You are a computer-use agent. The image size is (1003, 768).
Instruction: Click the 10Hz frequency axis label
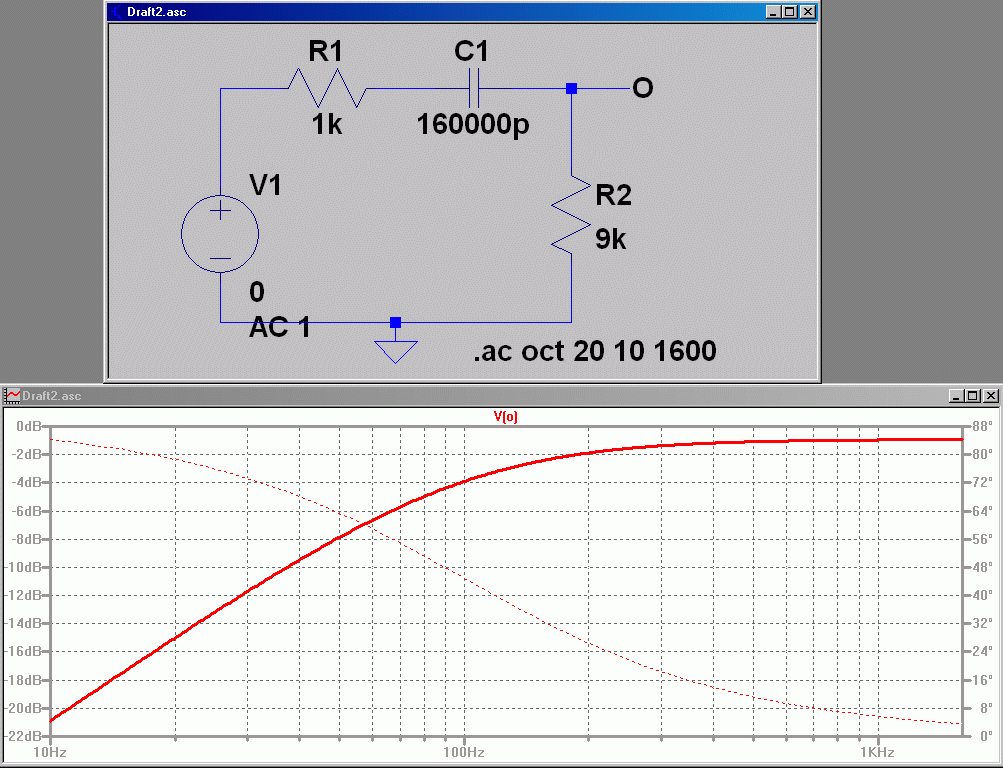[x=50, y=752]
